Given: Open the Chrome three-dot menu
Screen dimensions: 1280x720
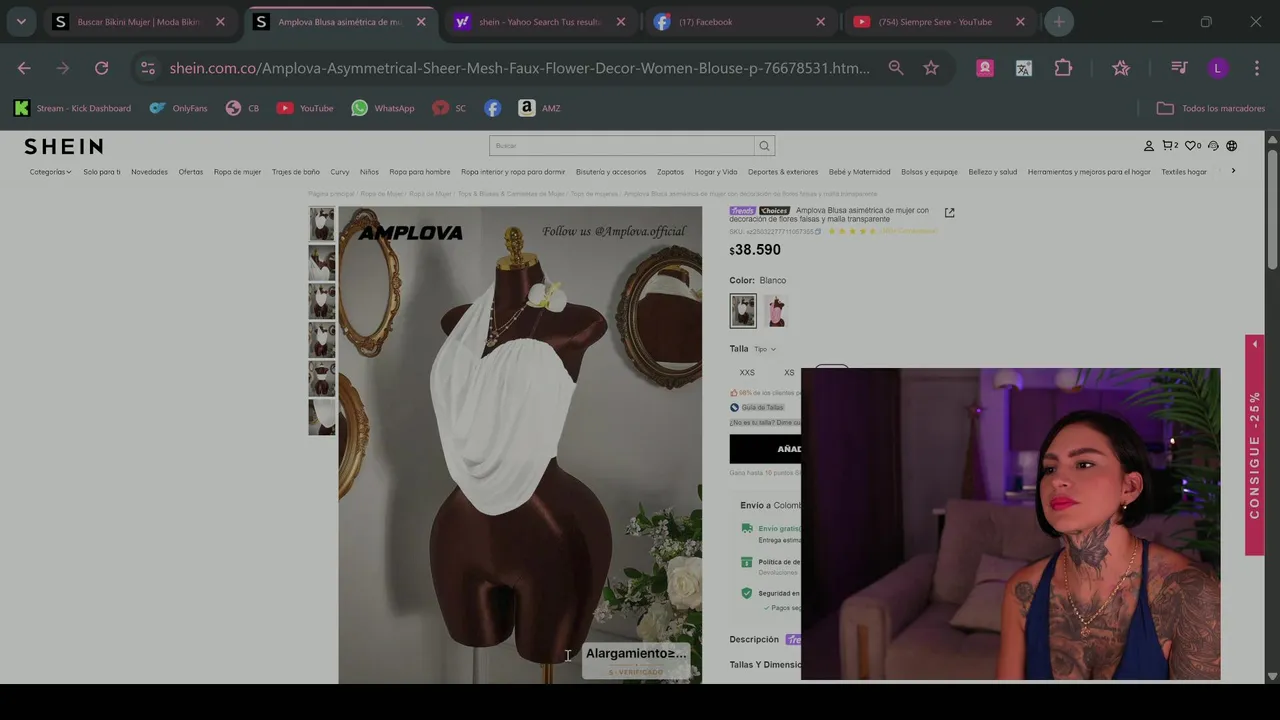Looking at the screenshot, I should click(x=1256, y=68).
